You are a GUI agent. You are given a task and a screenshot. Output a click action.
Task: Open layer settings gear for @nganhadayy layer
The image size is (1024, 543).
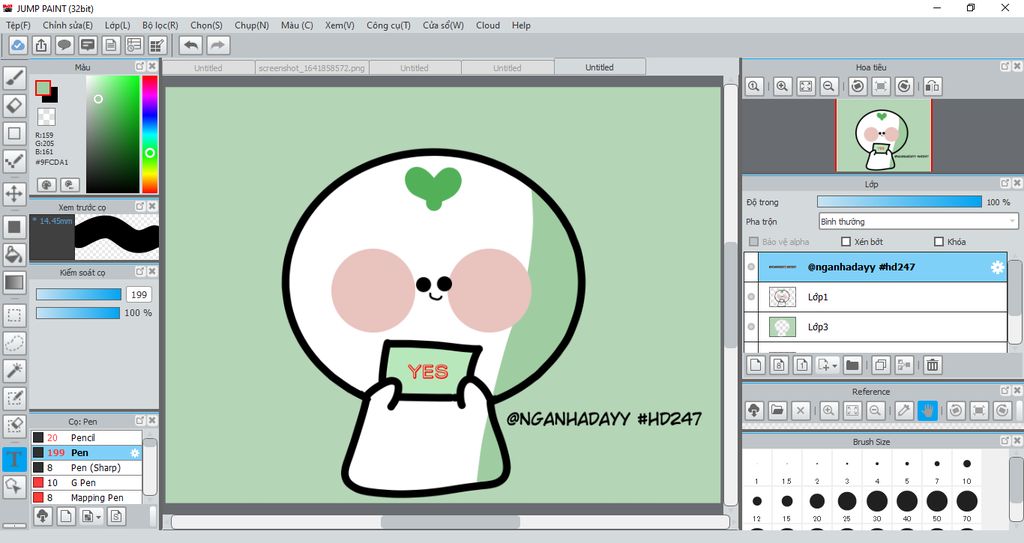click(x=997, y=267)
